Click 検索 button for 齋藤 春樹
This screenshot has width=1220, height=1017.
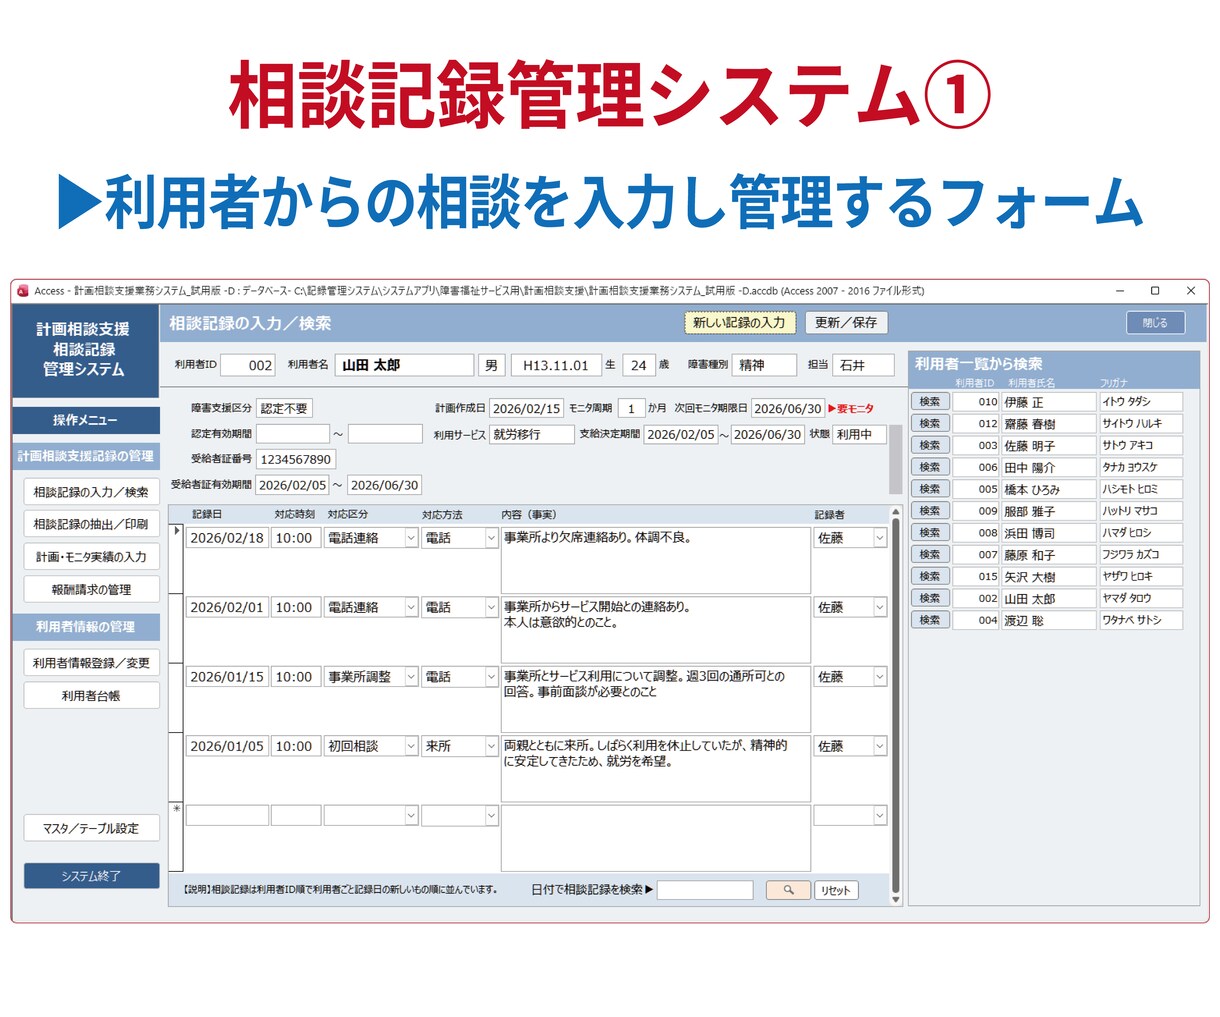point(930,424)
